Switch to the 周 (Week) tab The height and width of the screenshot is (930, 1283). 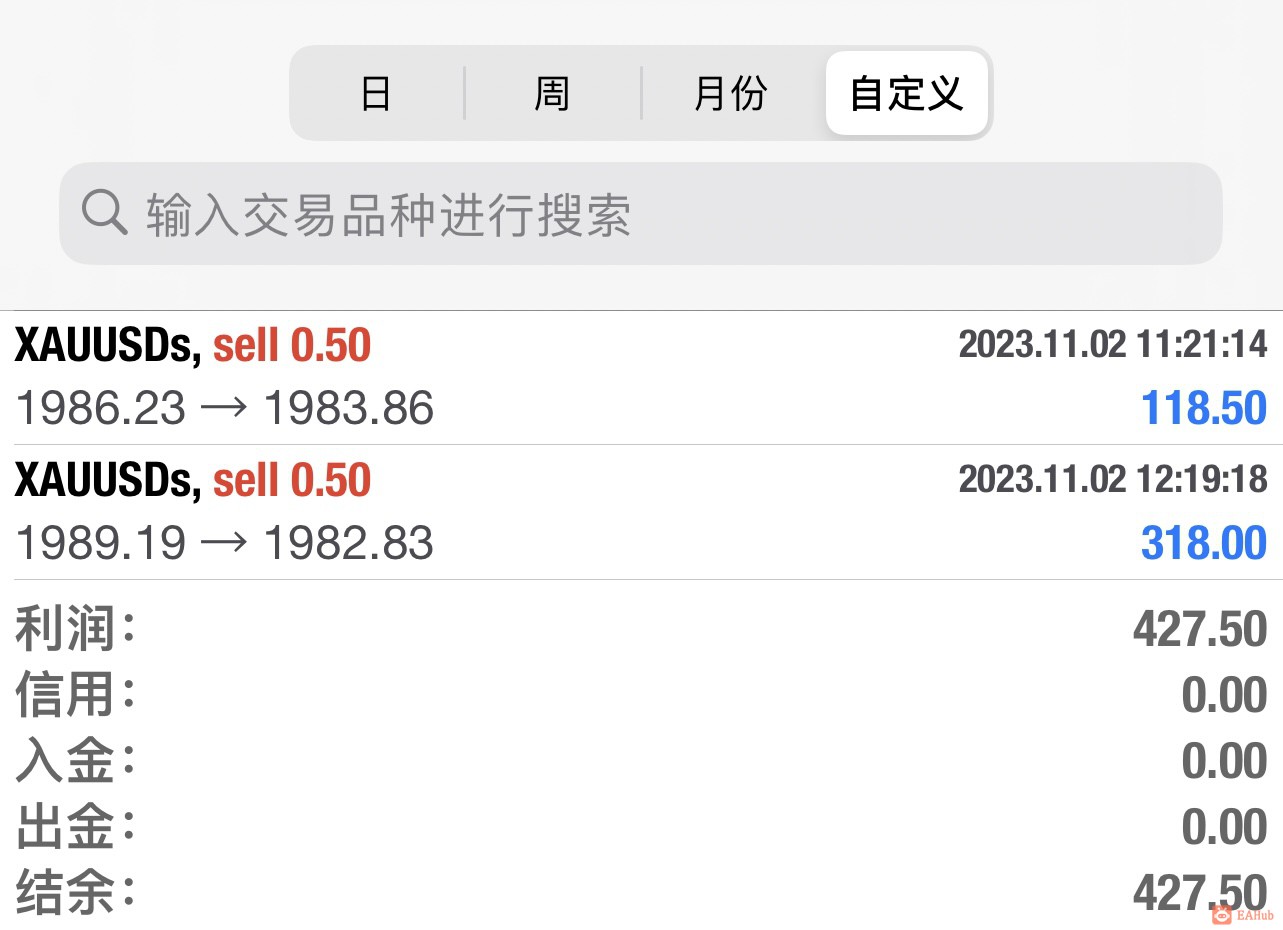tap(552, 94)
